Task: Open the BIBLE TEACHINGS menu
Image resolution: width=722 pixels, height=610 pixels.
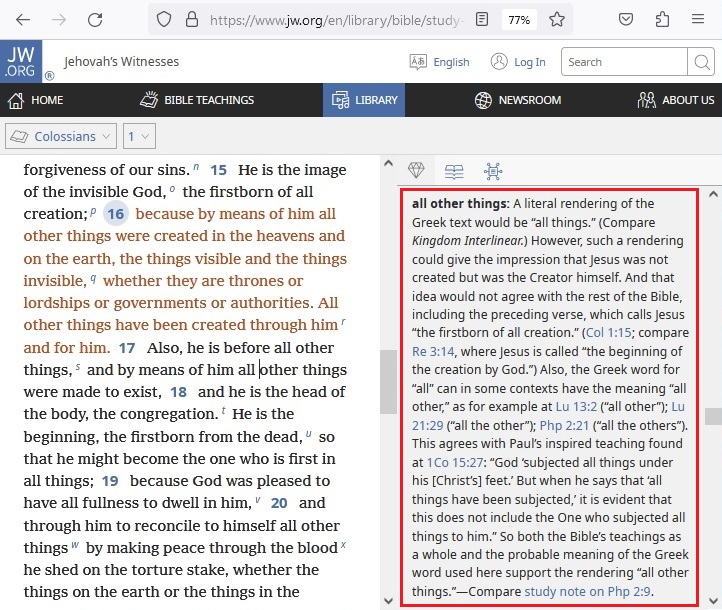Action: point(197,100)
